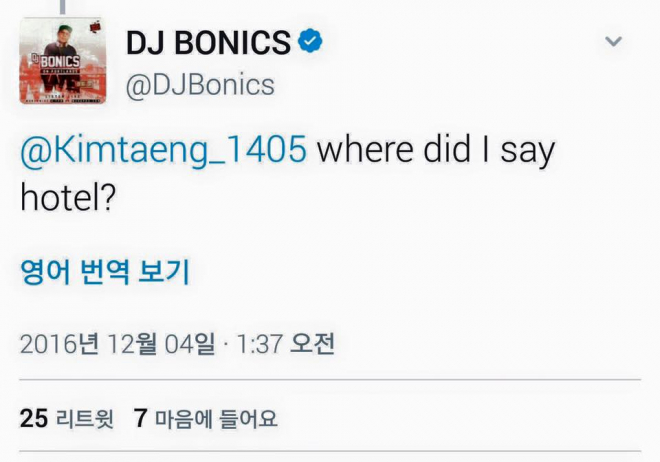Open DJ BONICS profile picture
This screenshot has width=660, height=462.
point(64,62)
